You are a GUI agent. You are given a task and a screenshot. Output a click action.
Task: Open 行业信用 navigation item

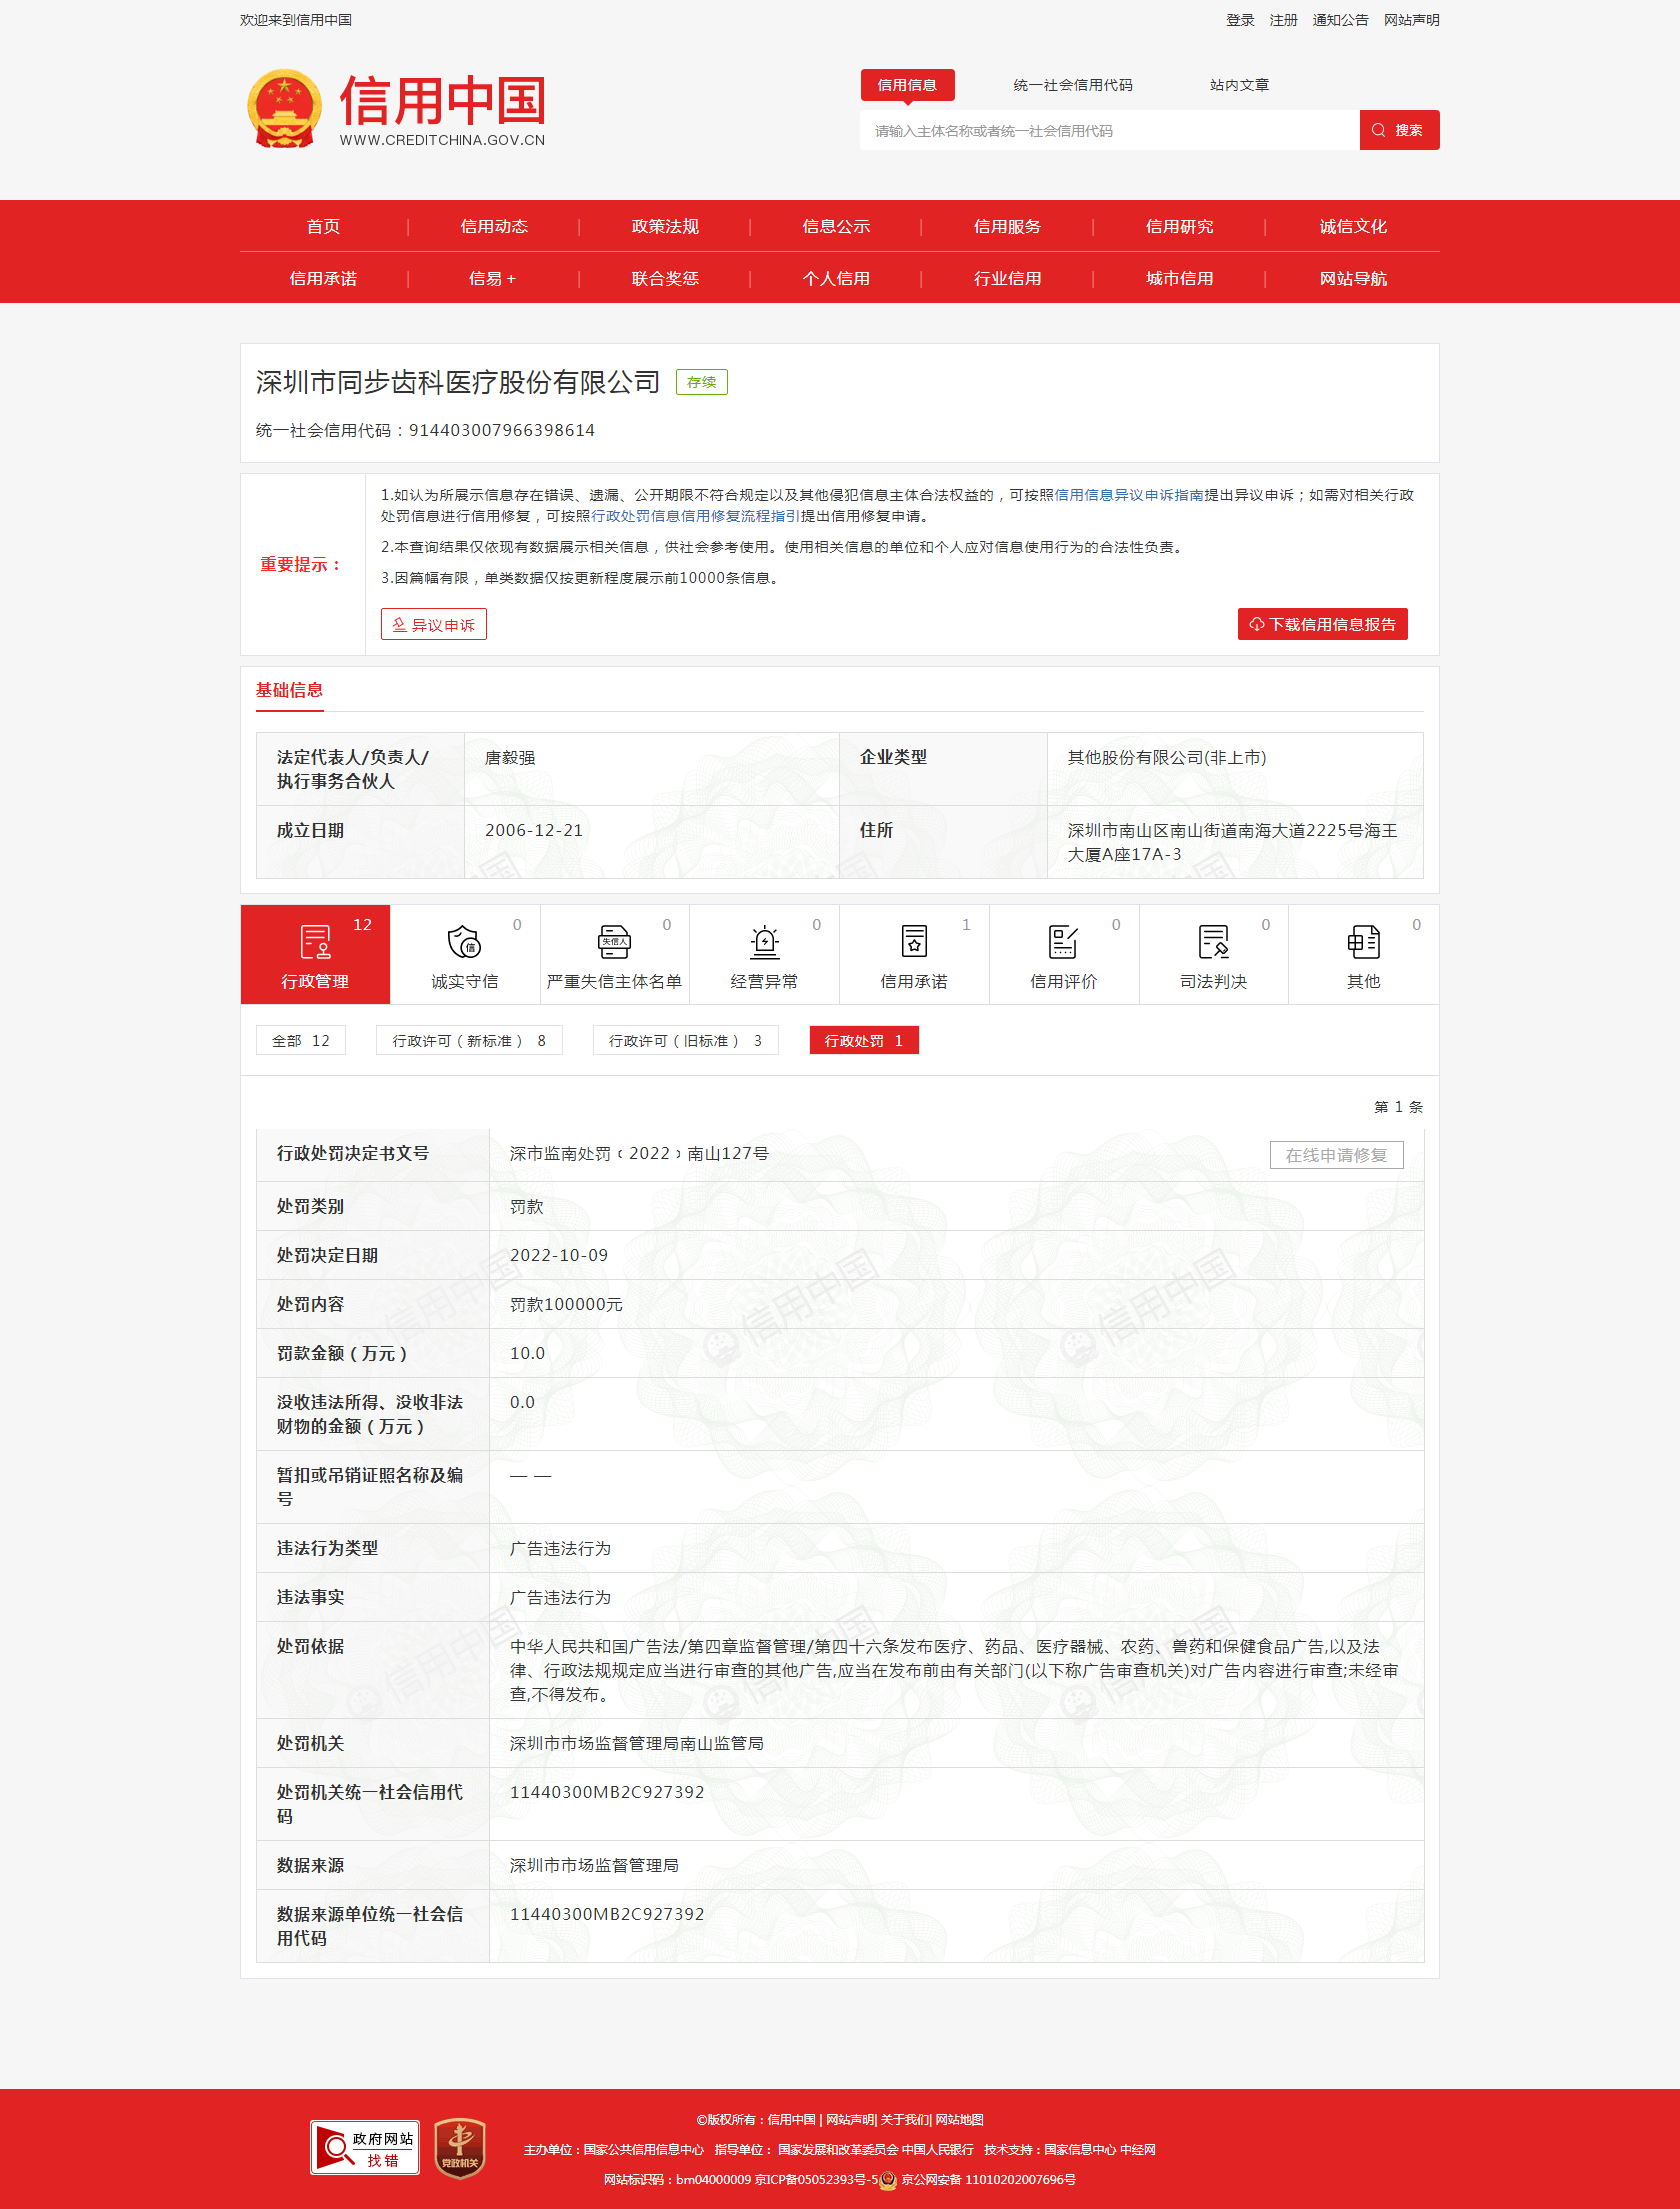pos(1008,278)
